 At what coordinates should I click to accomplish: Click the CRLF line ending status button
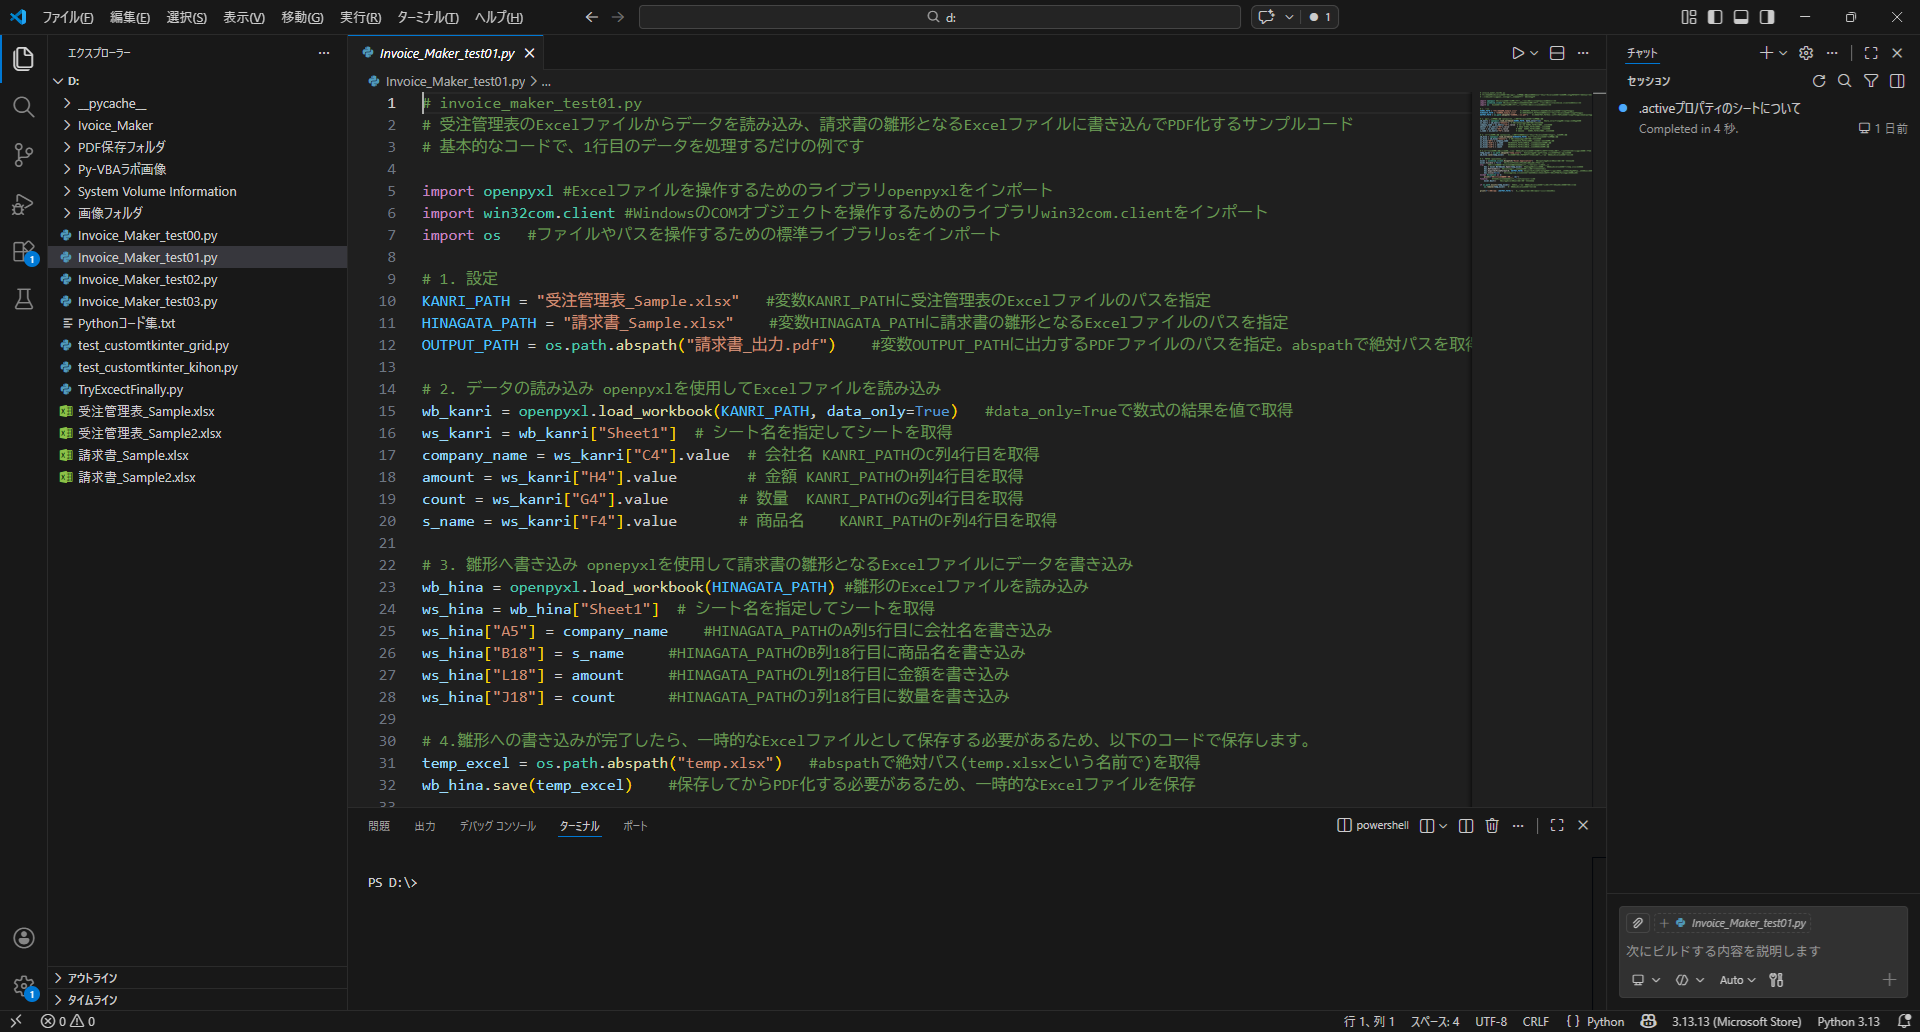tap(1535, 1021)
